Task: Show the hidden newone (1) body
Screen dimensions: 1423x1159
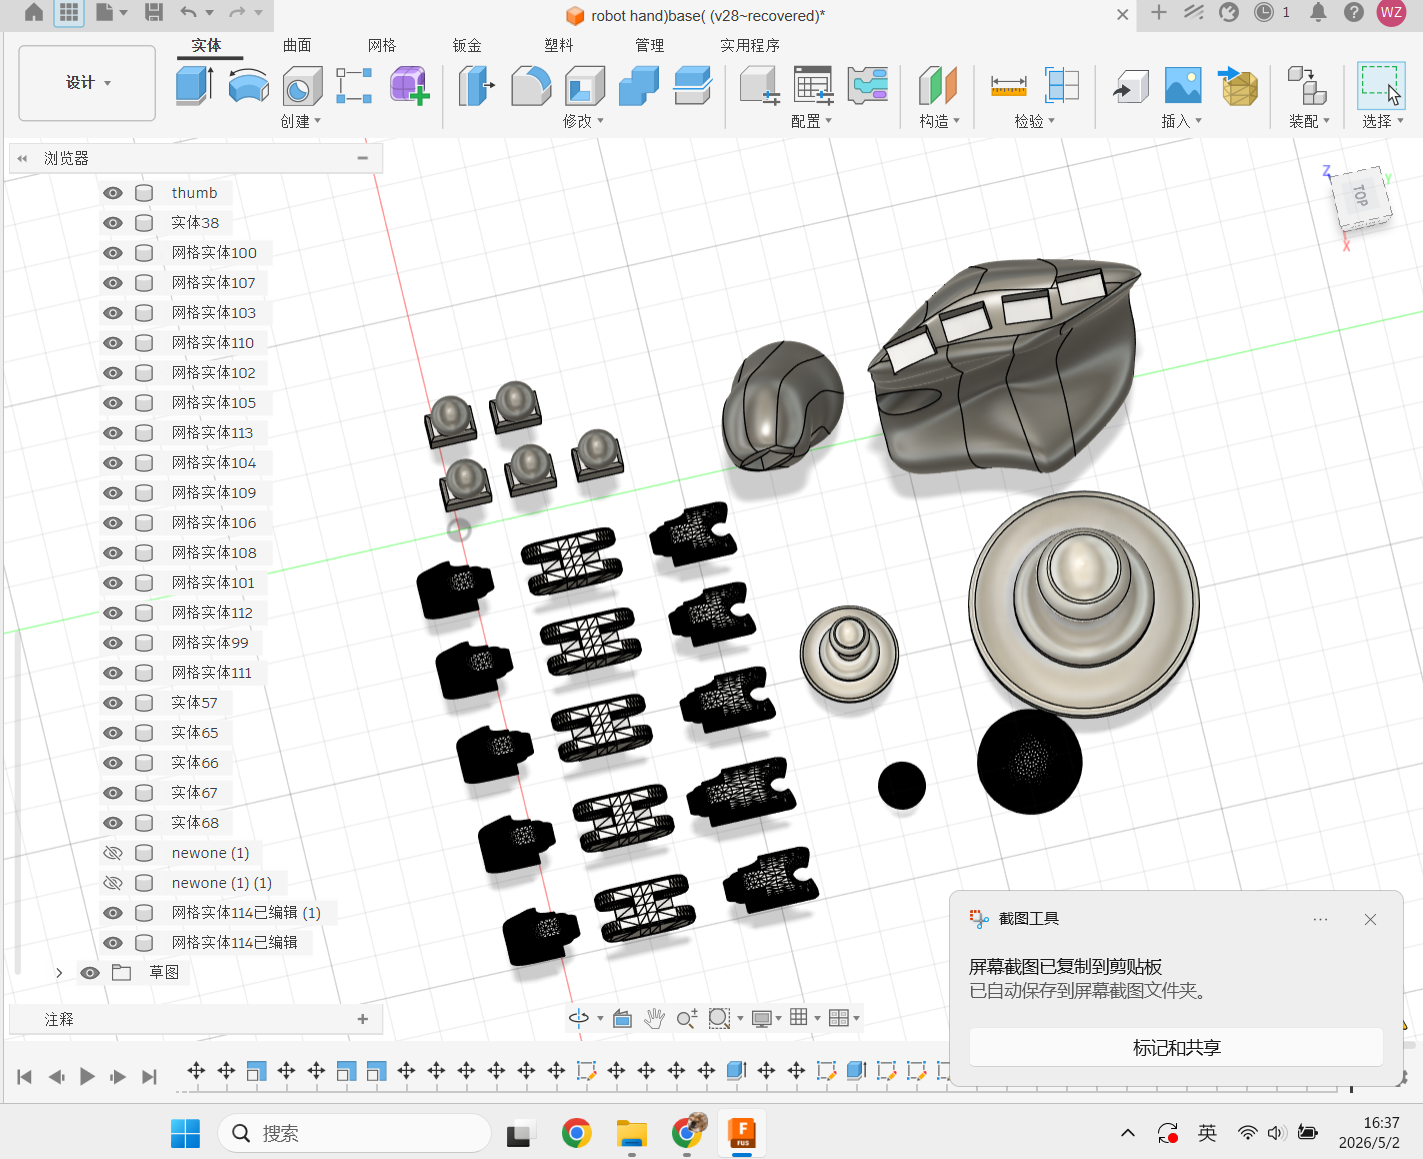Action: (113, 853)
